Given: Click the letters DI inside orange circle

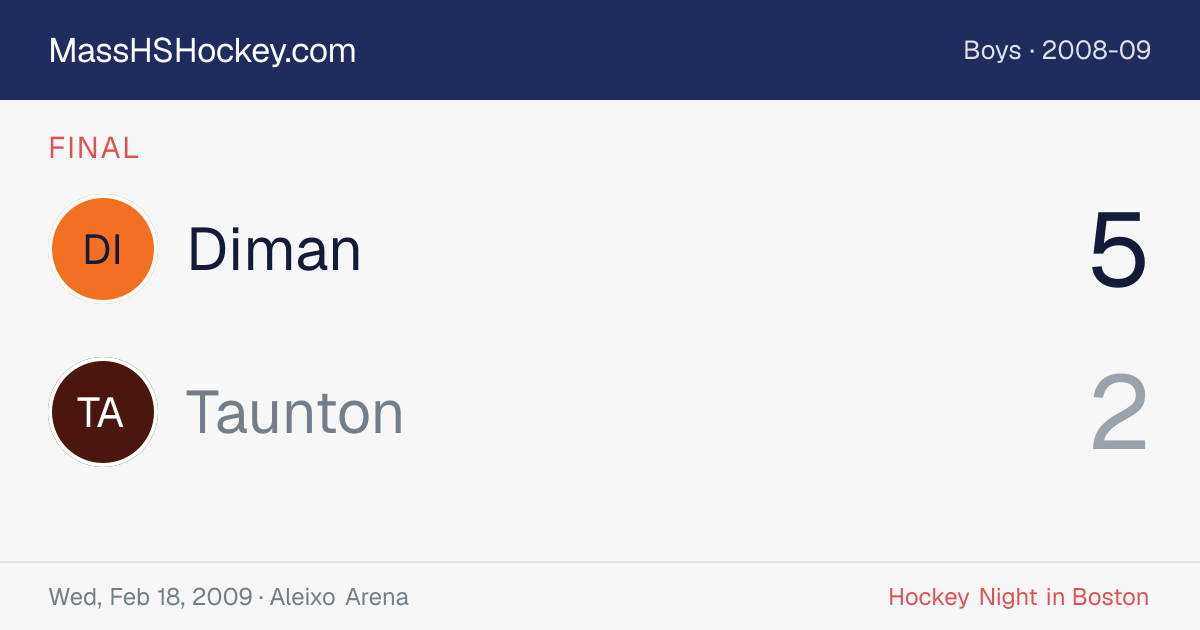Looking at the screenshot, I should pos(102,250).
